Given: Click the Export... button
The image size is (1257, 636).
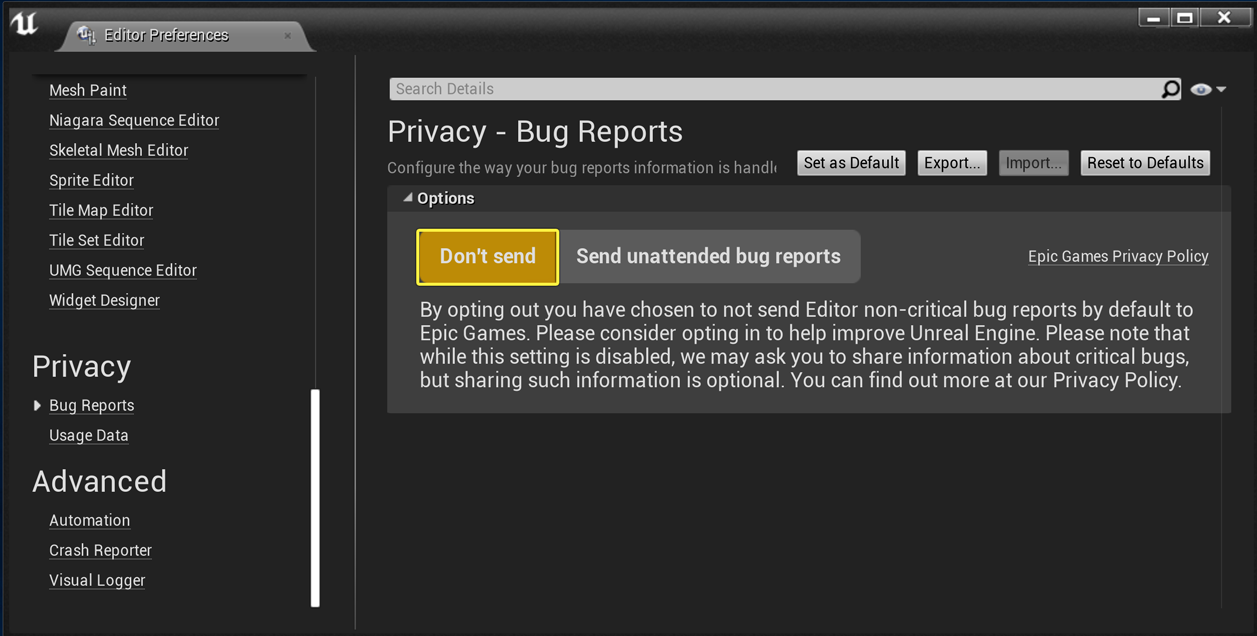Looking at the screenshot, I should point(952,163).
